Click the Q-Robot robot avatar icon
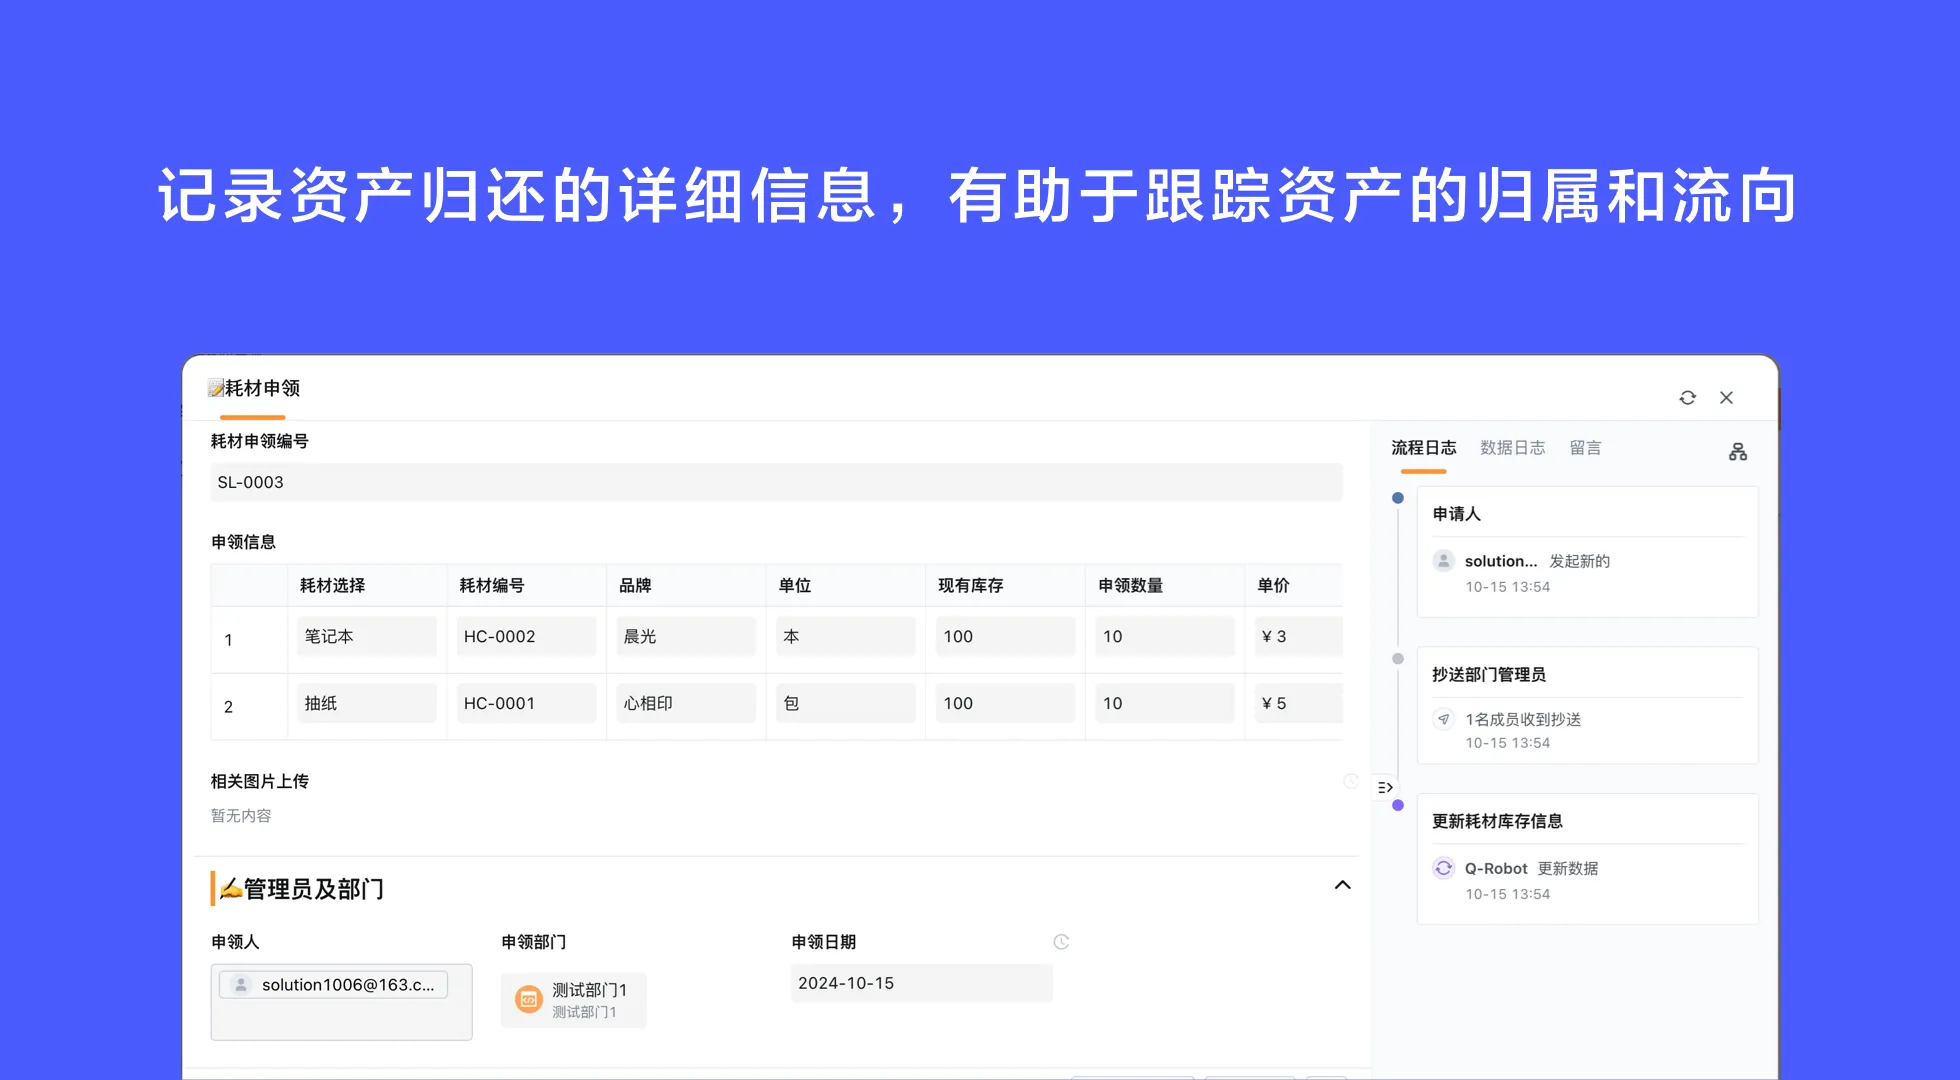This screenshot has height=1080, width=1960. point(1443,868)
